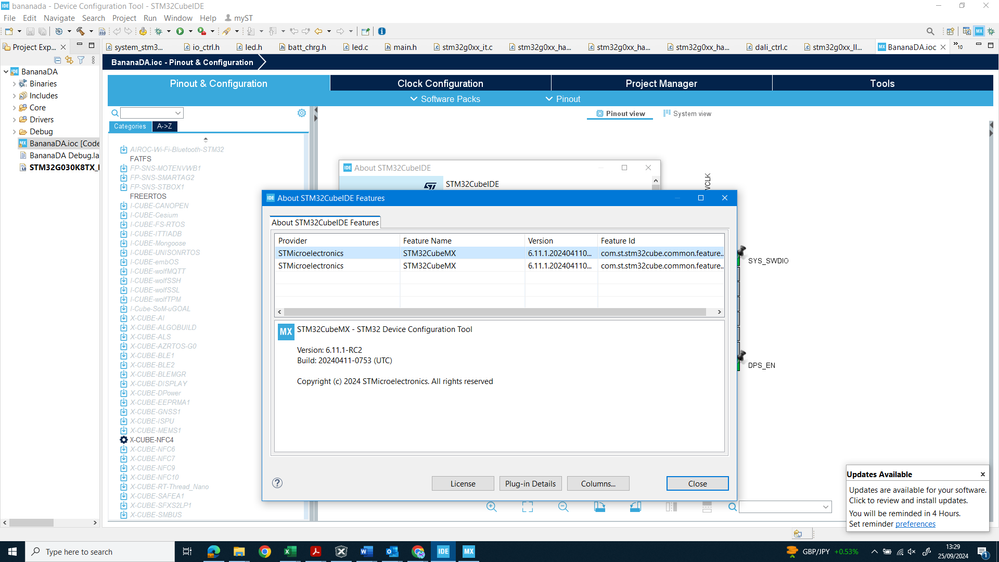Click the Close button in Features dialog

[x=697, y=484]
